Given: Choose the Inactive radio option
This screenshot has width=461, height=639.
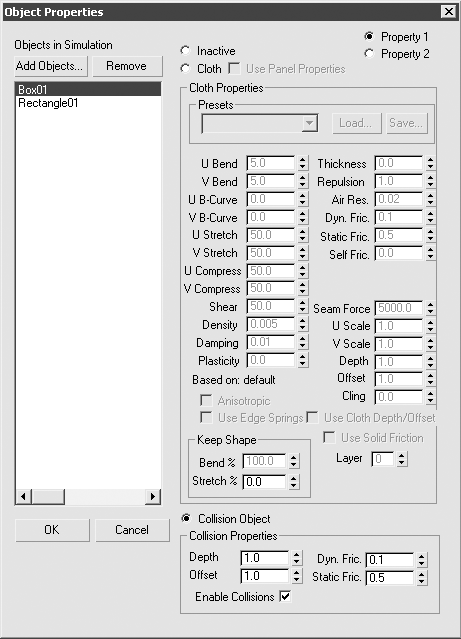Looking at the screenshot, I should 185,51.
